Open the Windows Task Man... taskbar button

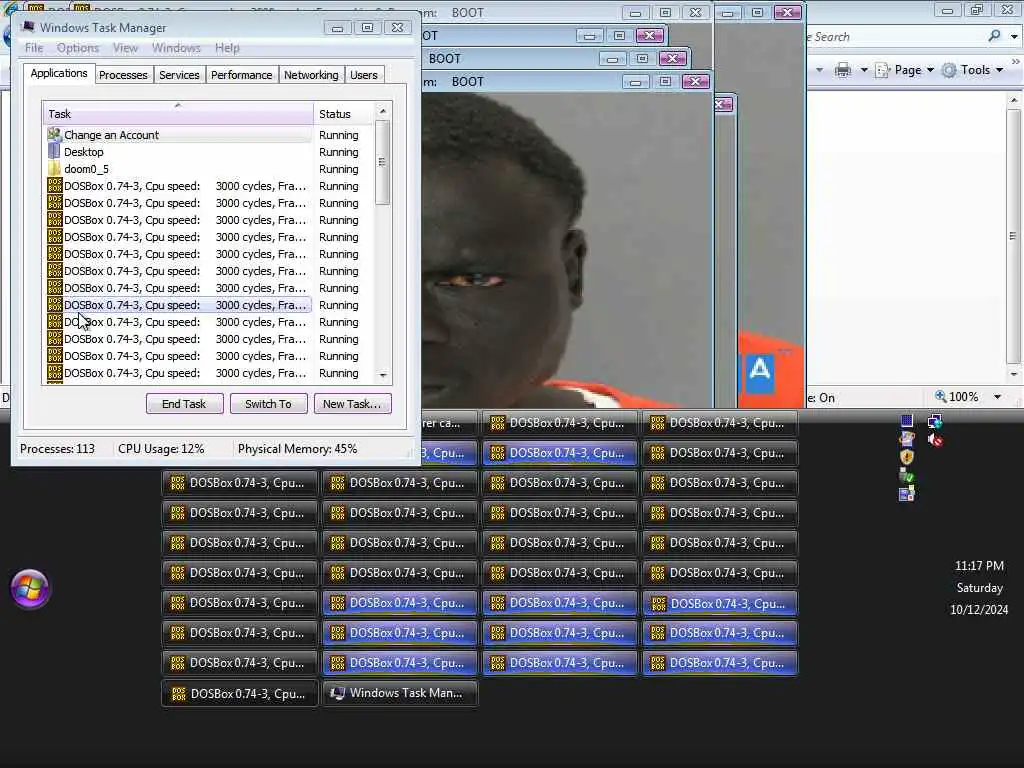point(400,693)
